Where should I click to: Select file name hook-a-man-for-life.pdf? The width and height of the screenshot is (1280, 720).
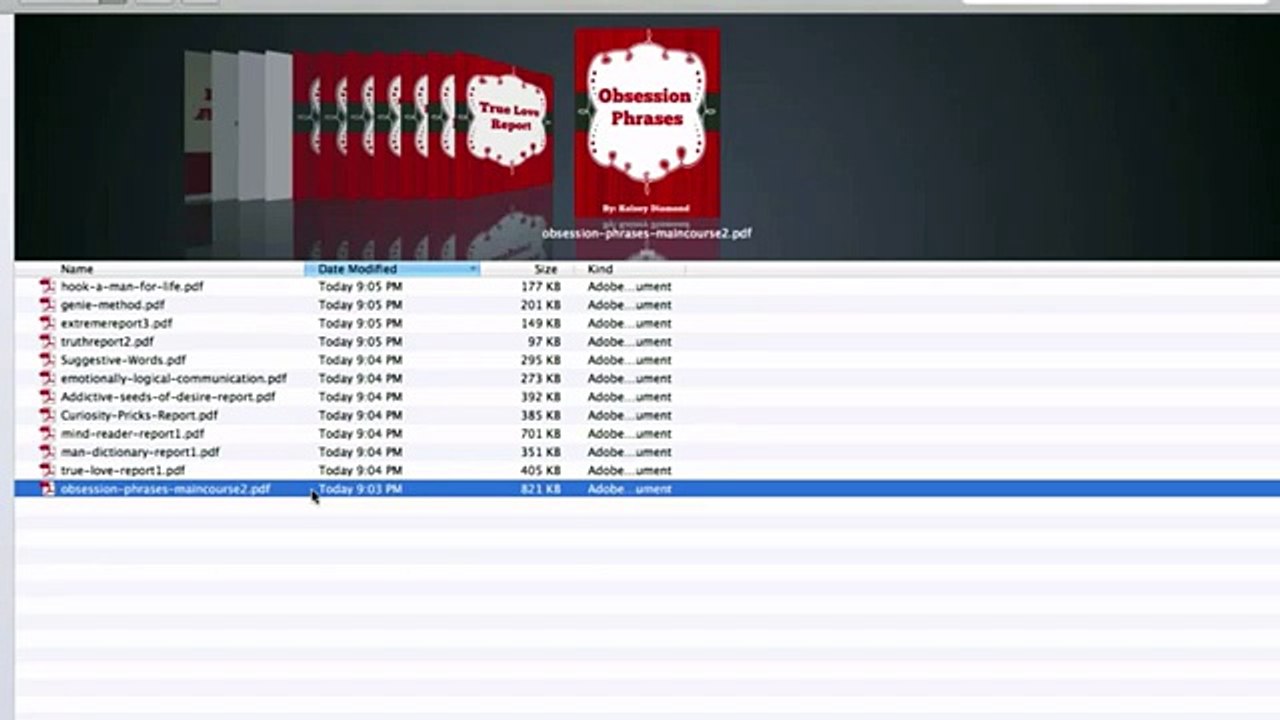132,286
